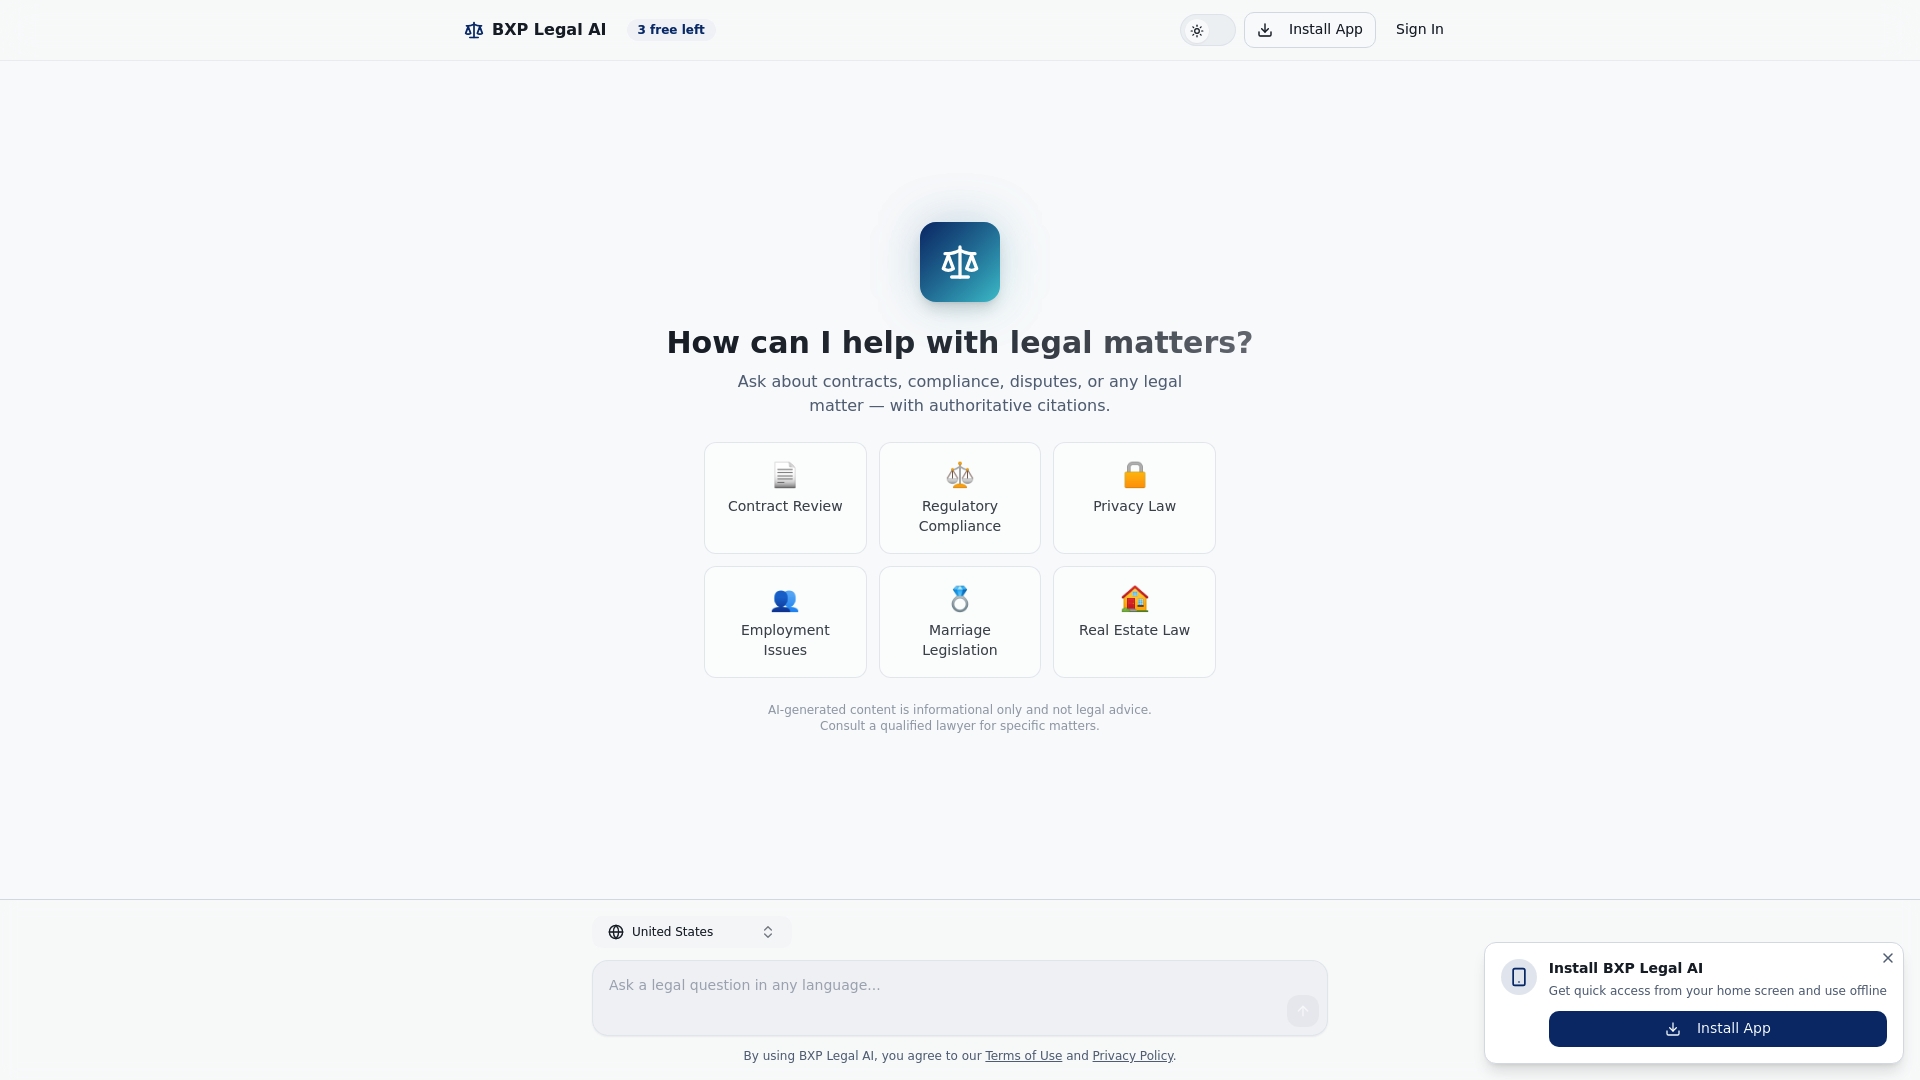
Task: Expand country list using the chevron arrows
Action: pyautogui.click(x=768, y=932)
